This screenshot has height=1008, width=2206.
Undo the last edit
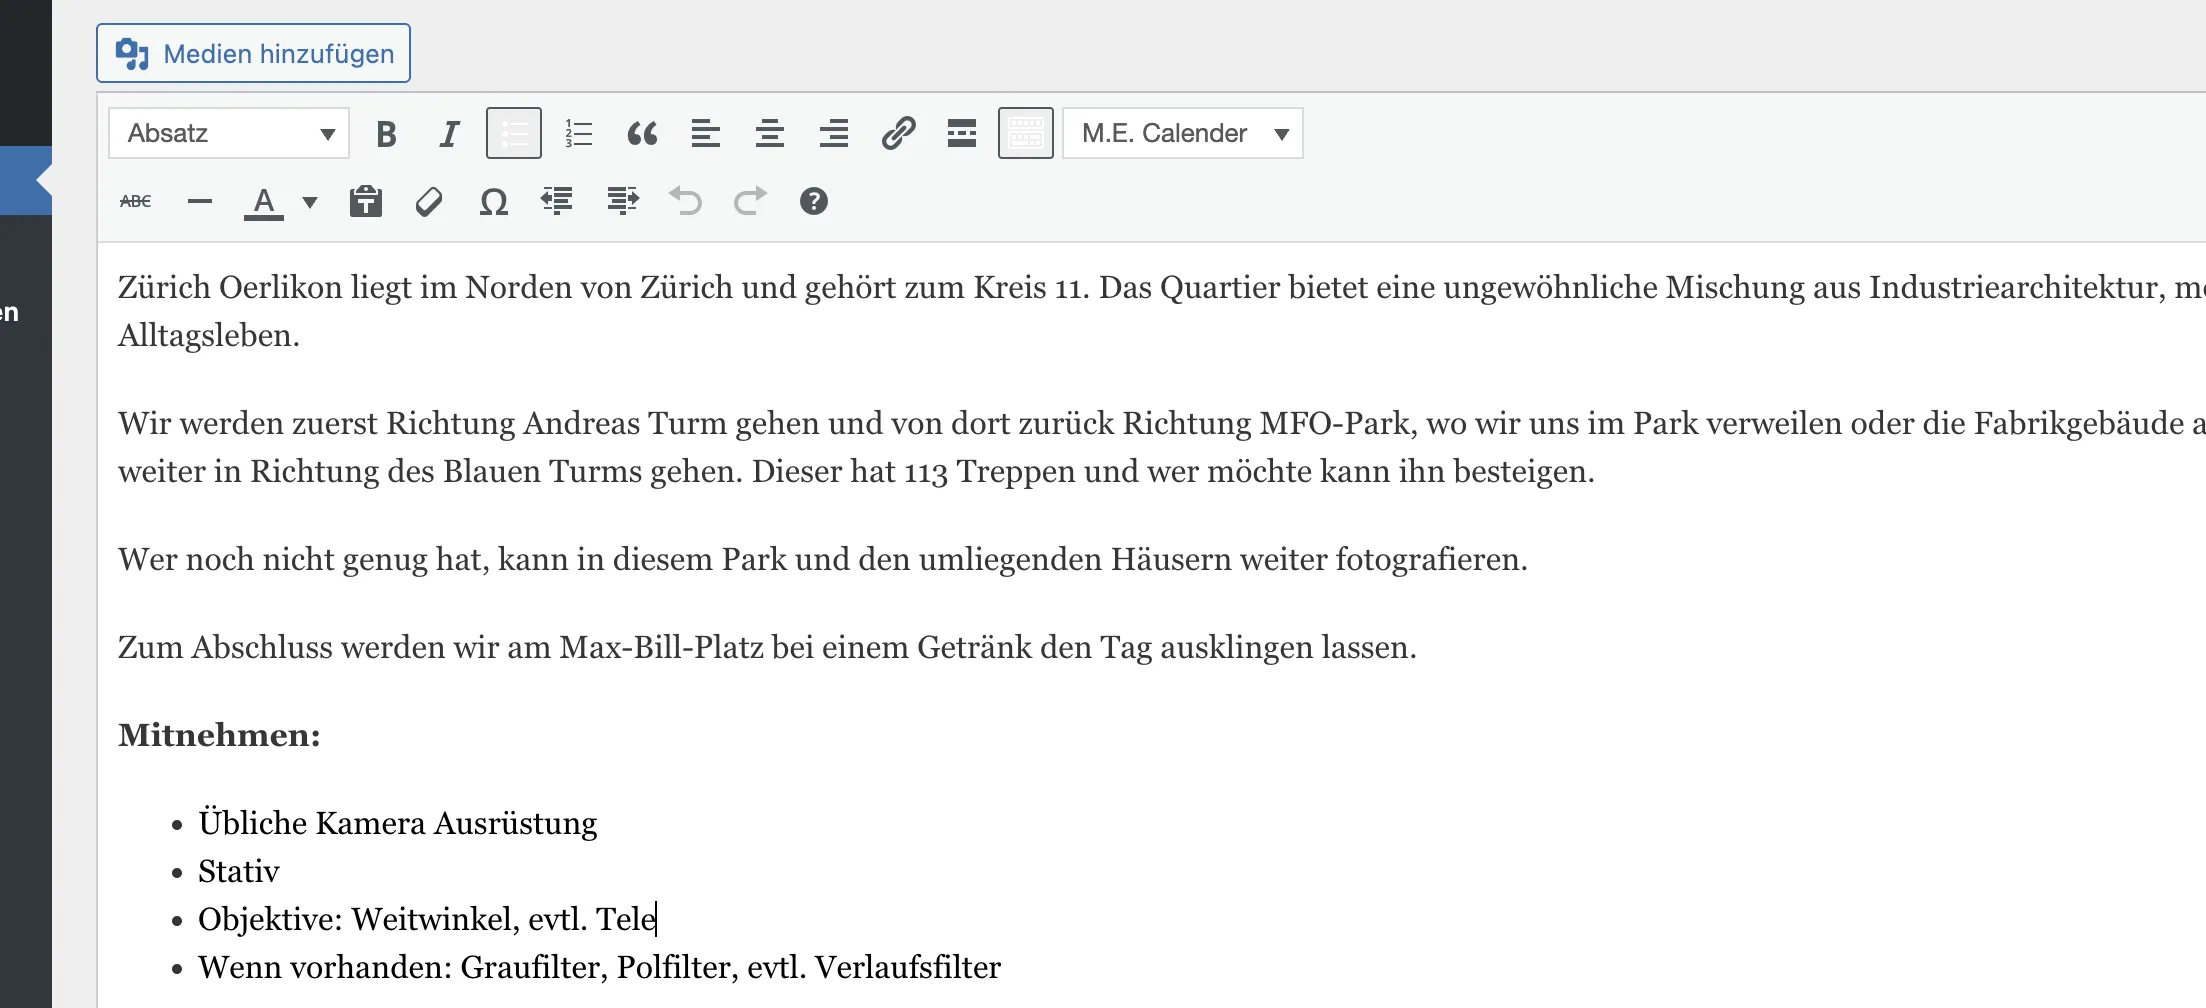[686, 202]
